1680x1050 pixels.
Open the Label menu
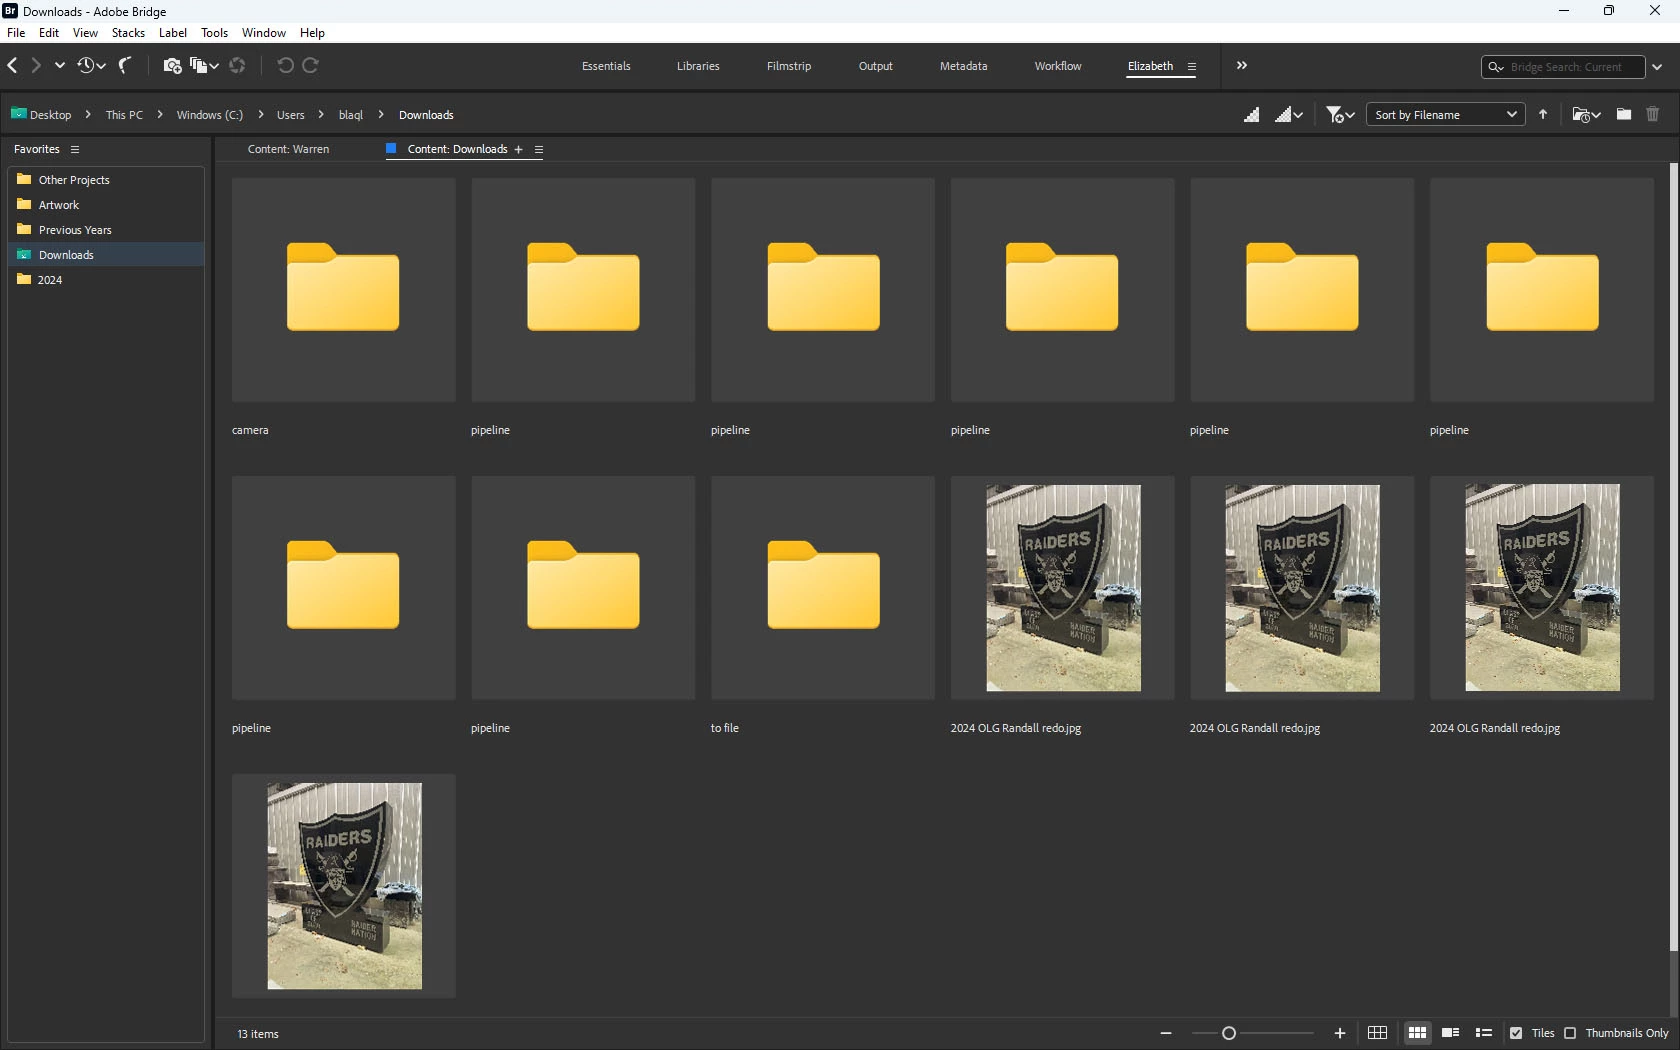(173, 33)
